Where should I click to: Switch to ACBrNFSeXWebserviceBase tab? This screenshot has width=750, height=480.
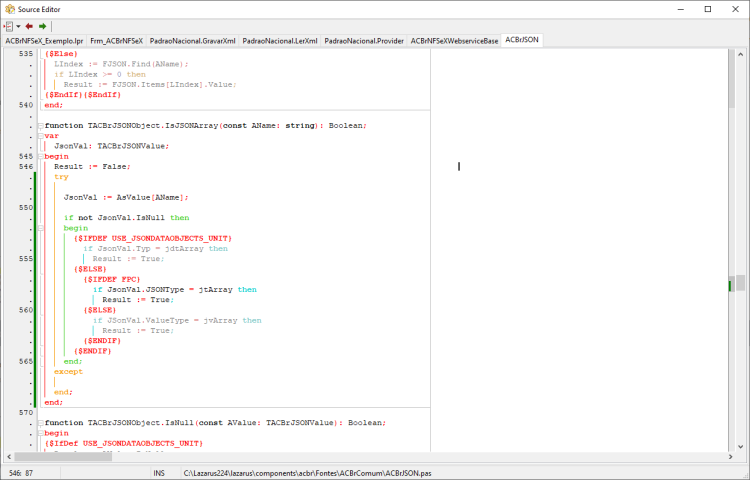[x=454, y=41]
